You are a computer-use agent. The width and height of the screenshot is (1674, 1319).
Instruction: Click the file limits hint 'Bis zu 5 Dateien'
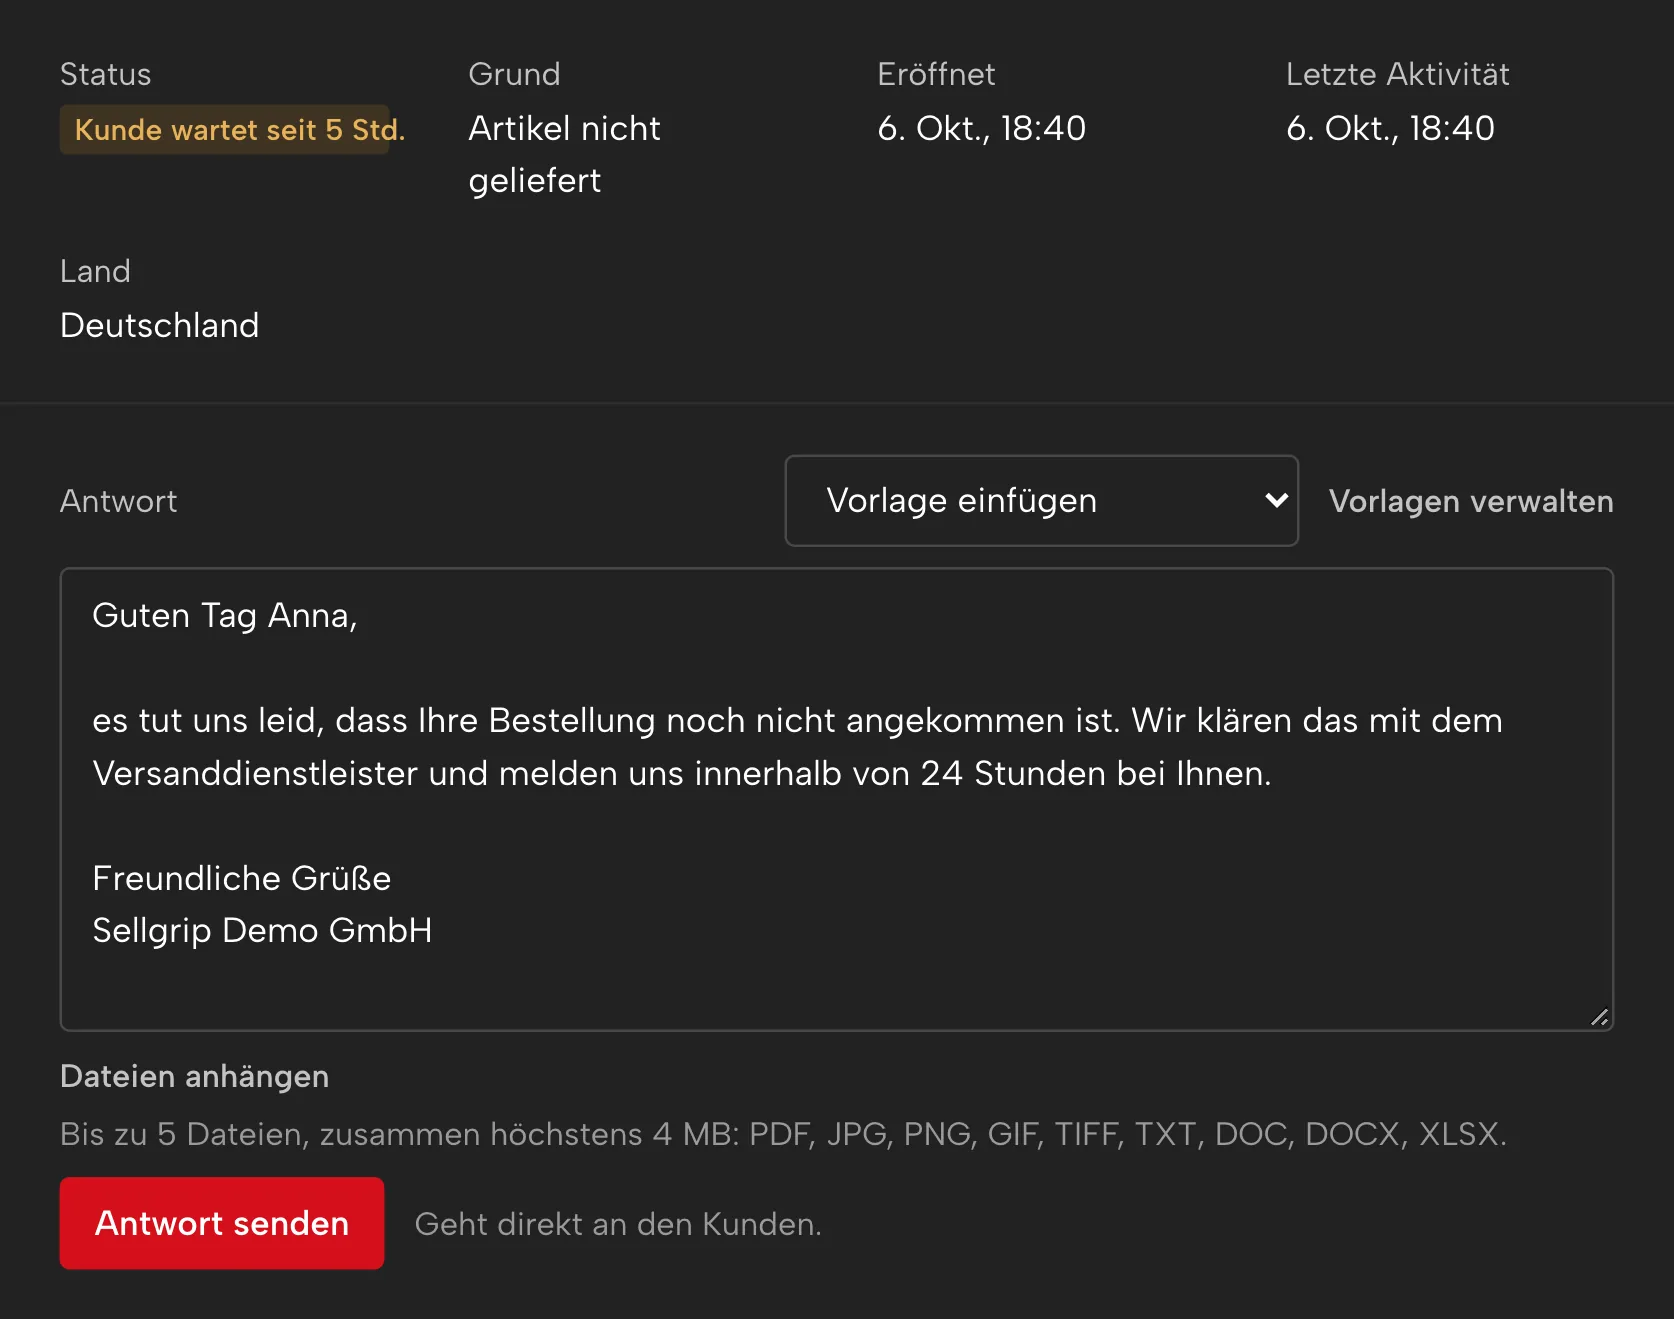(783, 1134)
